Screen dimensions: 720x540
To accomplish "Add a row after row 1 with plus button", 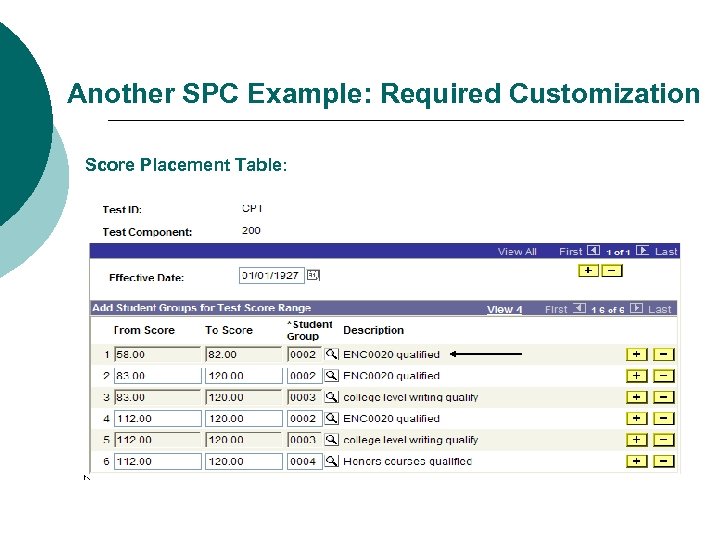I will tap(636, 354).
